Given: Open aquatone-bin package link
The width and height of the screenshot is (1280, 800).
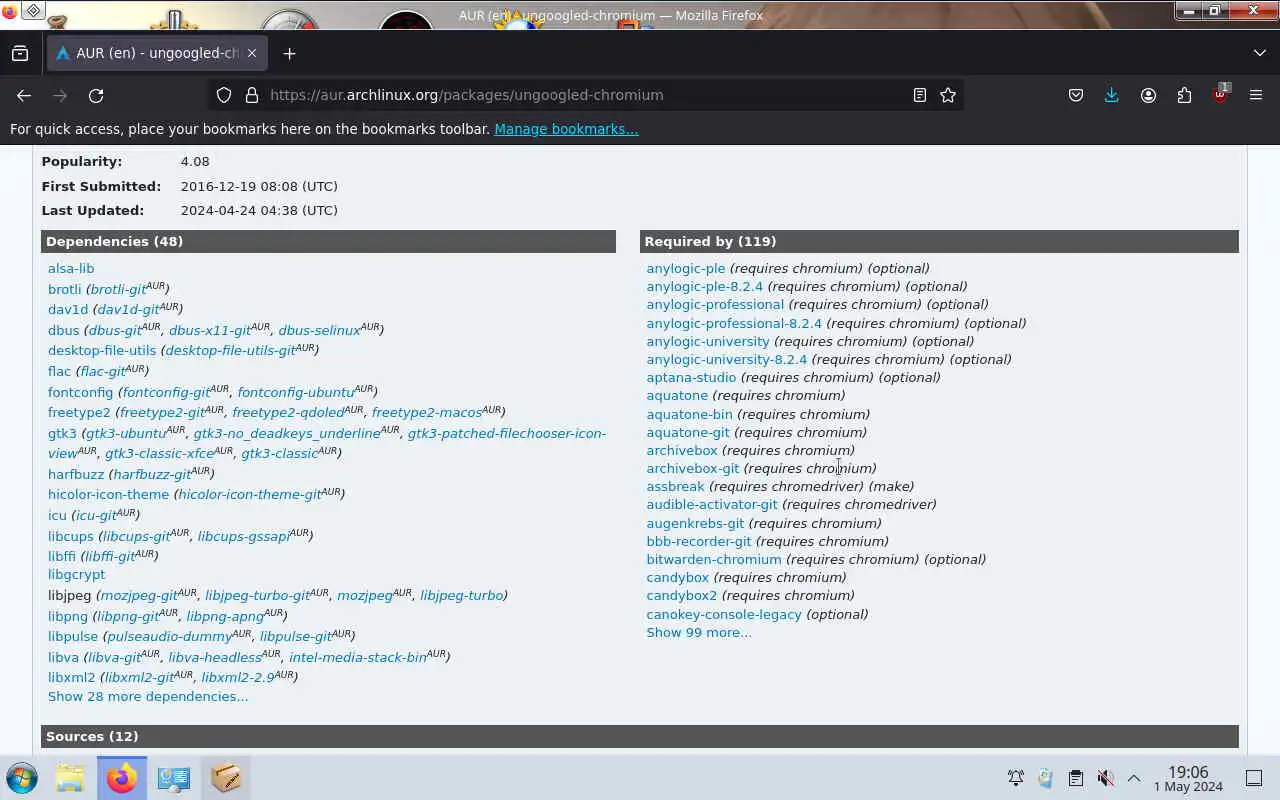Looking at the screenshot, I should click(689, 414).
